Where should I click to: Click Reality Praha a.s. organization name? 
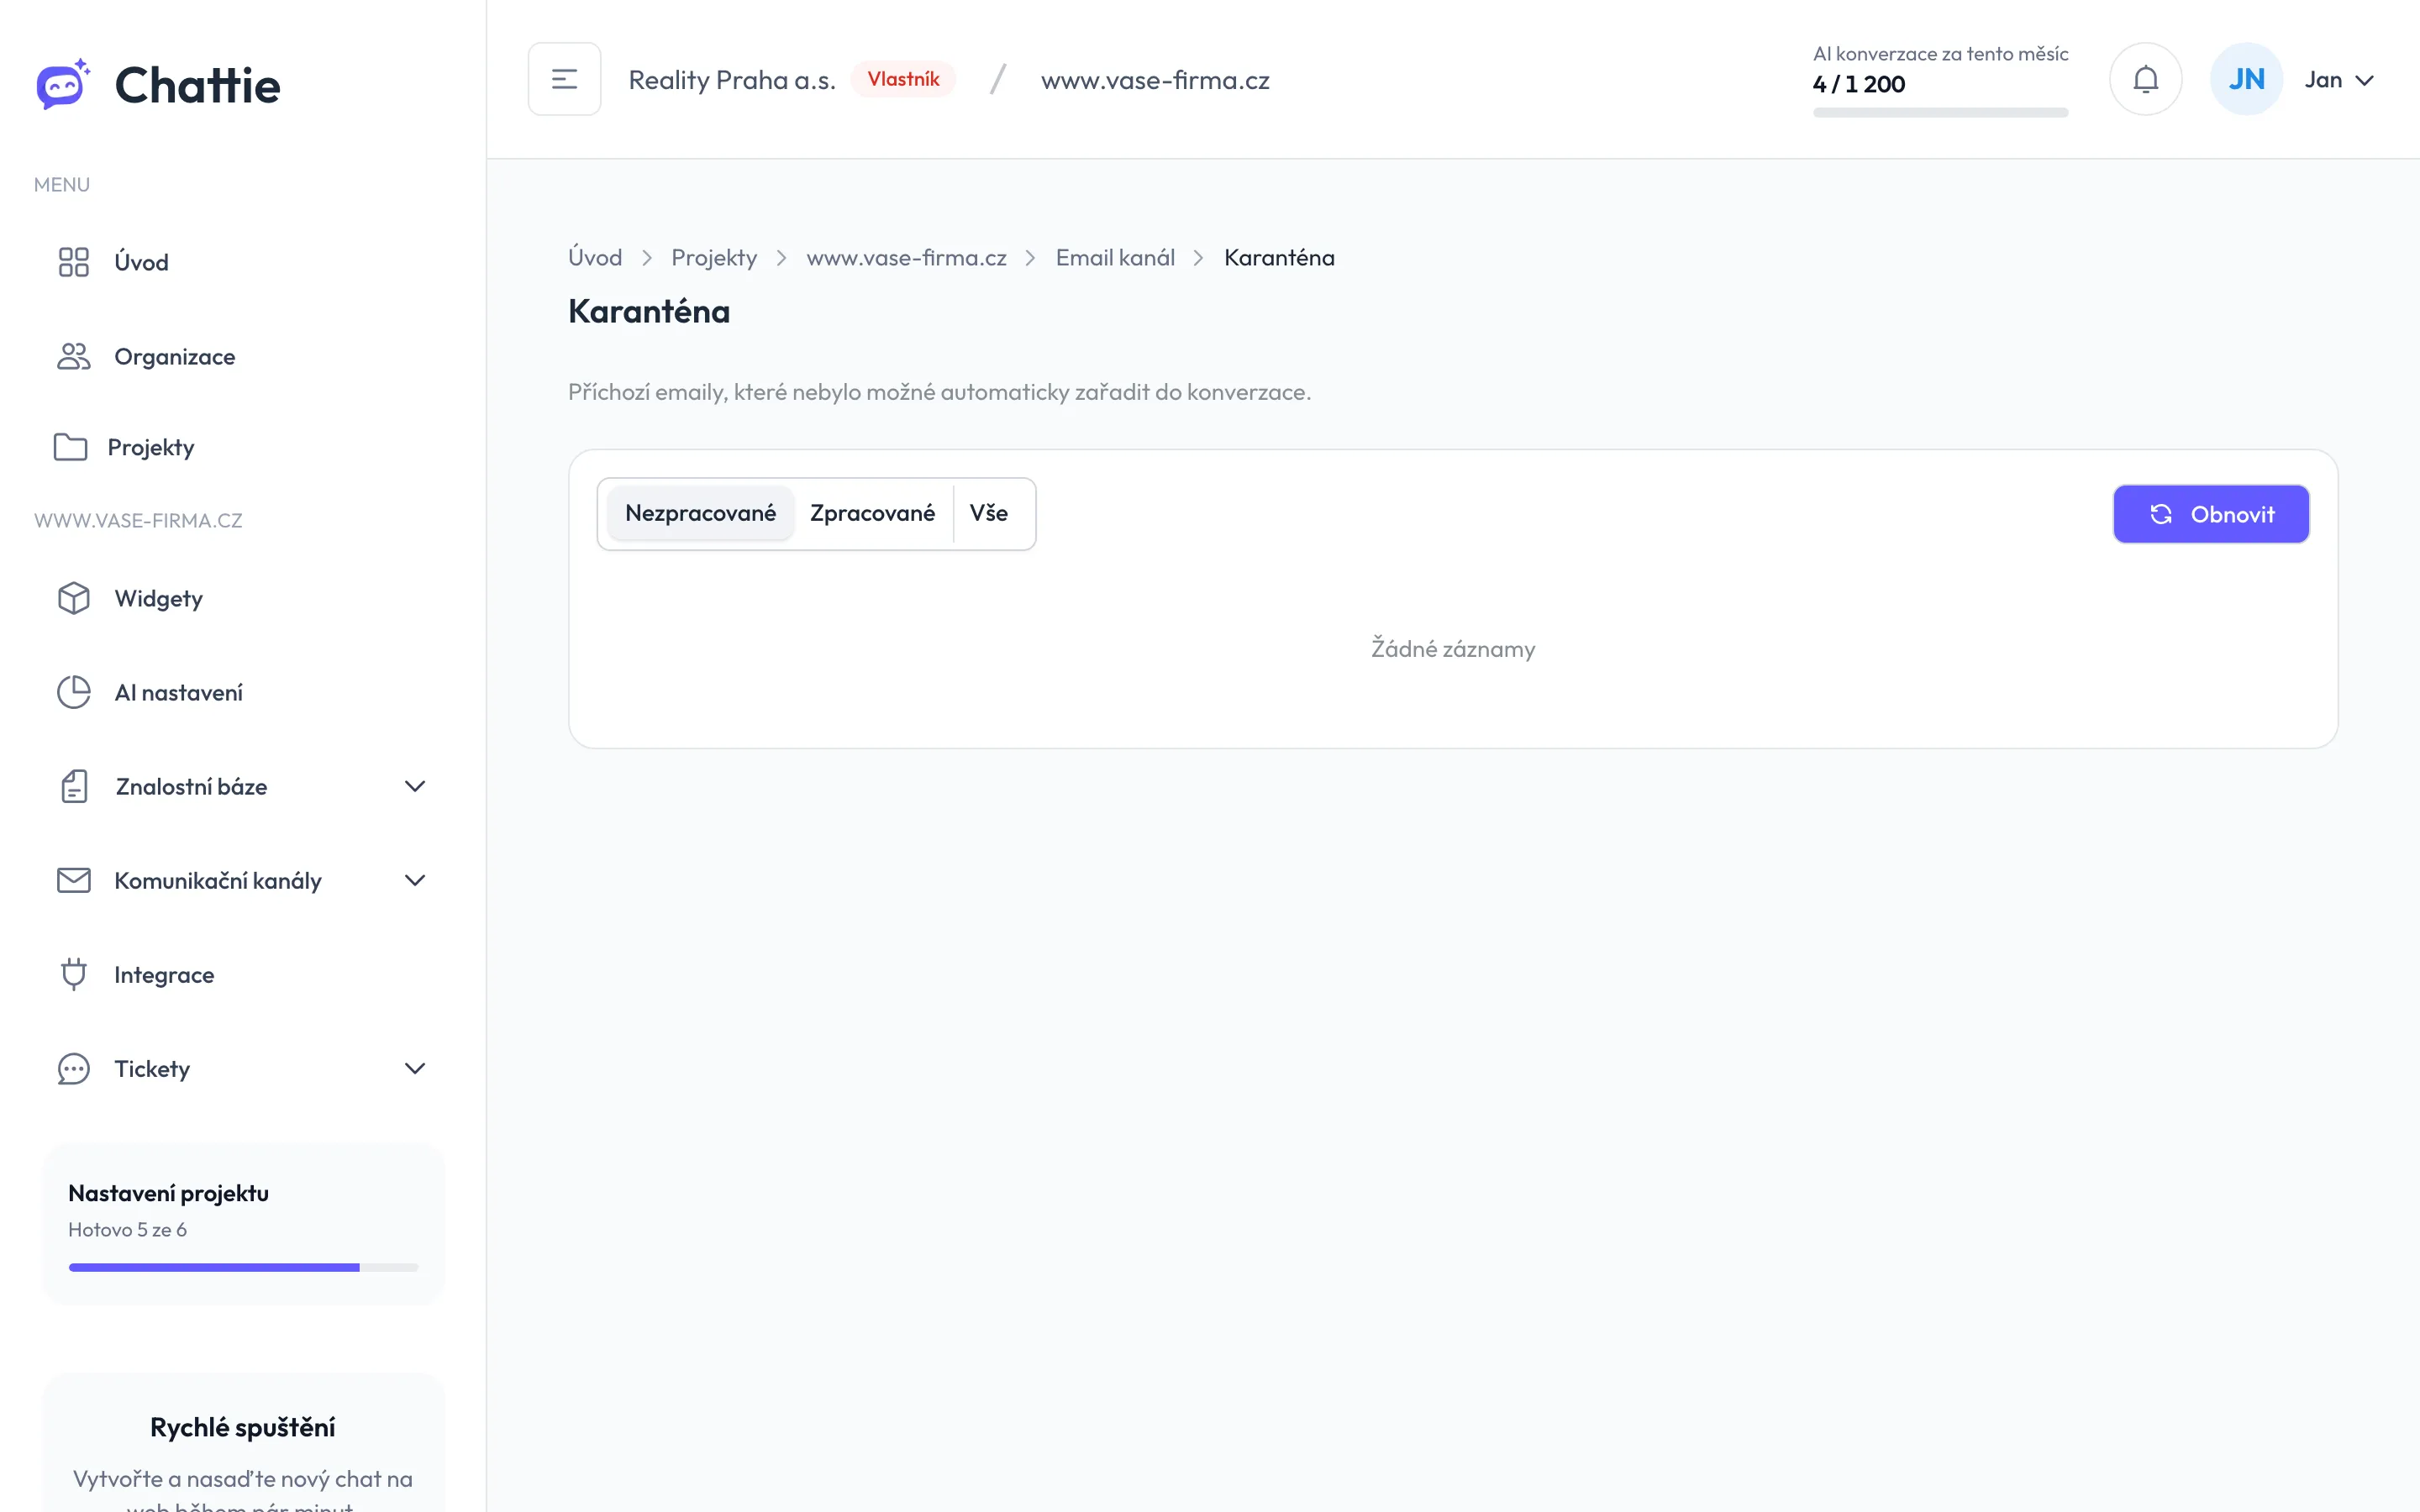[x=732, y=79]
